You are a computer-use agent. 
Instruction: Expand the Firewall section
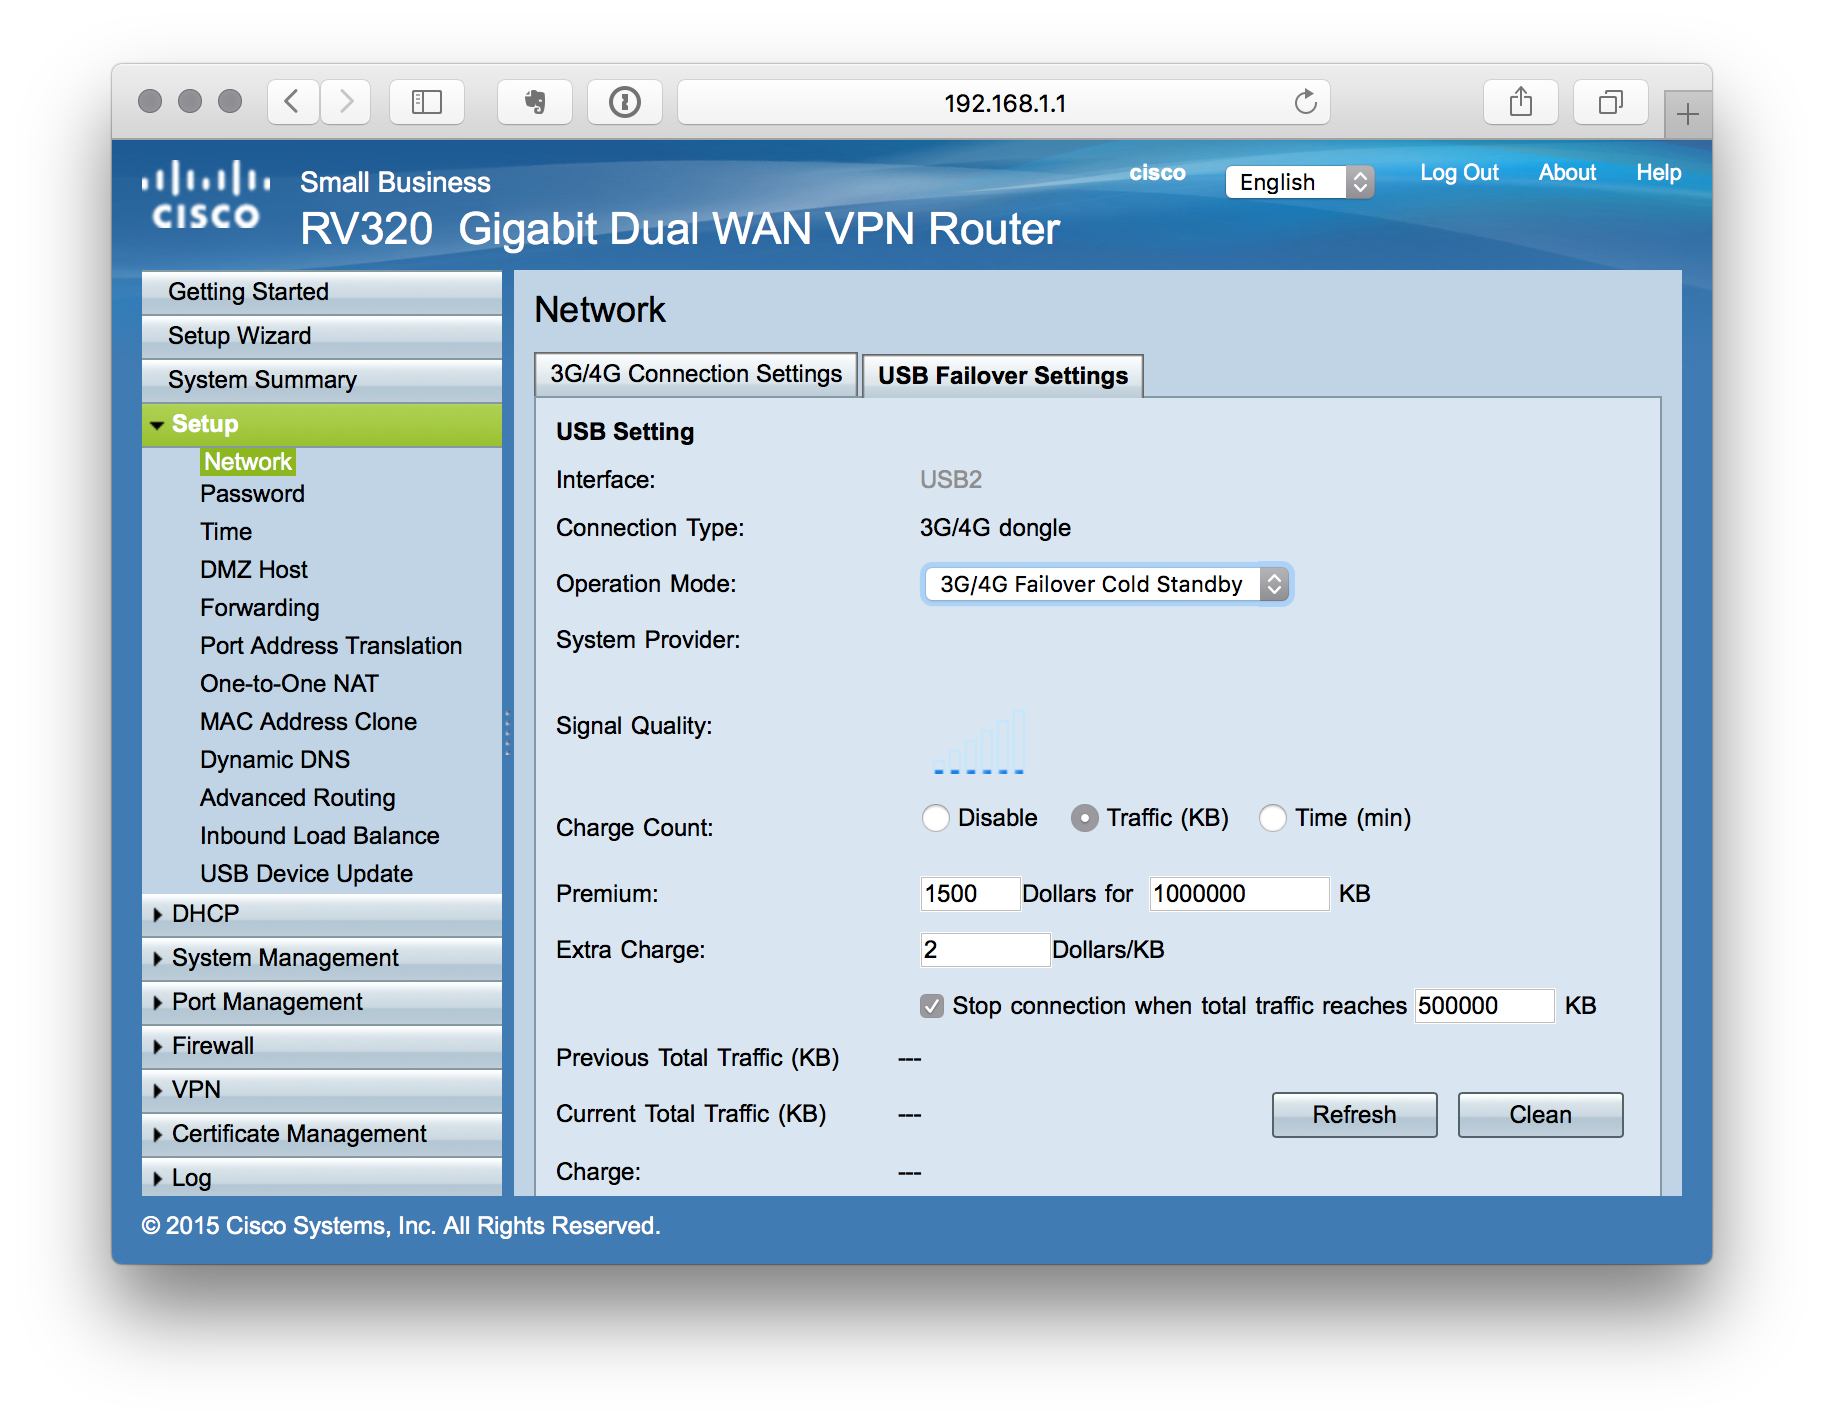[x=322, y=1046]
